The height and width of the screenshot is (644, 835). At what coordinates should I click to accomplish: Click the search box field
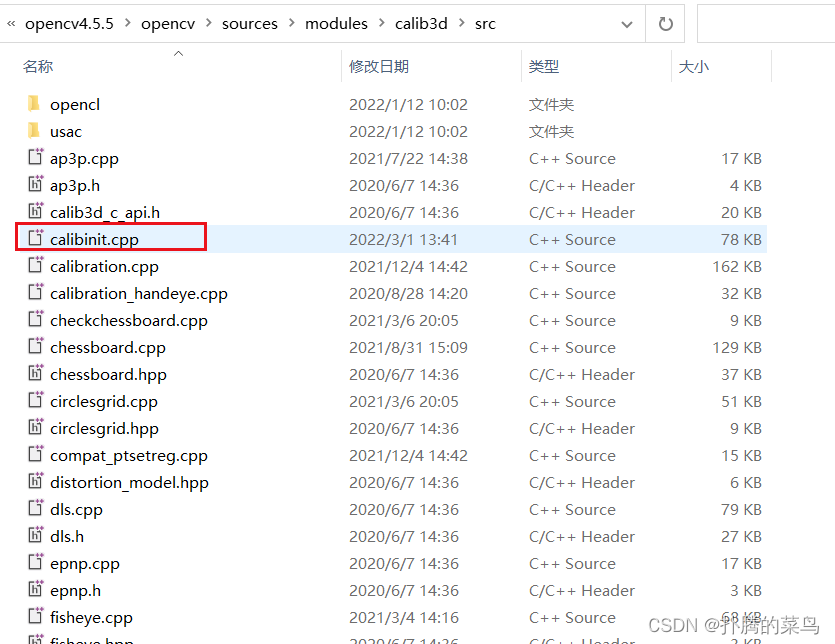click(x=766, y=24)
